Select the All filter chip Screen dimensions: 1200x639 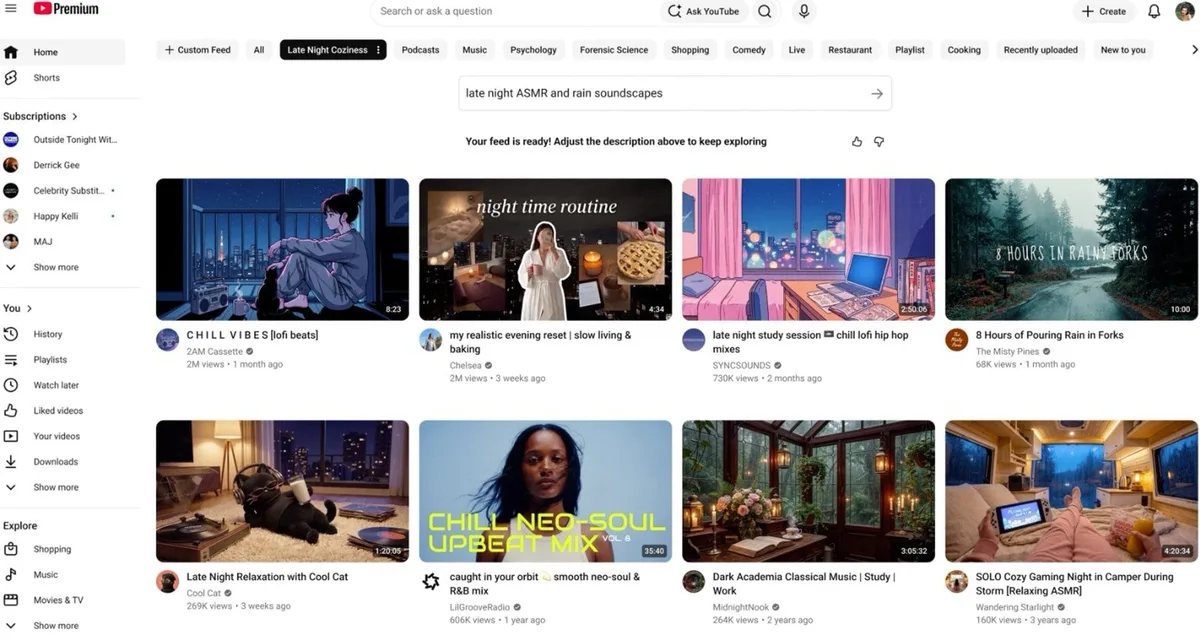coord(259,50)
